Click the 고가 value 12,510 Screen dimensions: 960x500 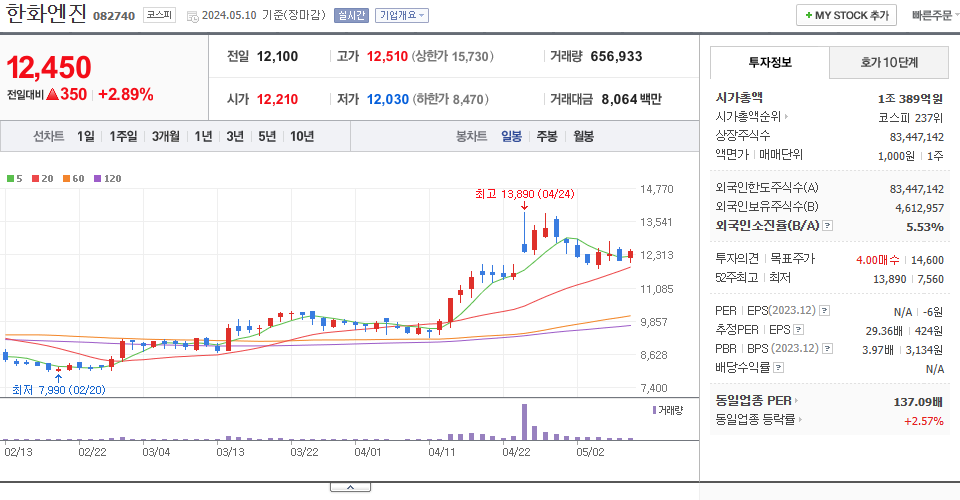pos(387,56)
